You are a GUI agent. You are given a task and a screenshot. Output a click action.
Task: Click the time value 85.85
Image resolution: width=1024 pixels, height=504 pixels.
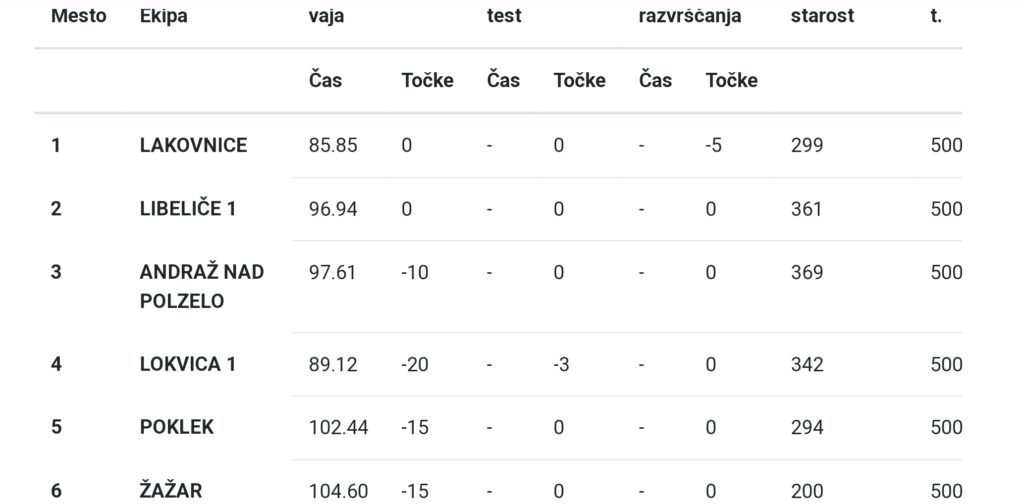coord(333,145)
